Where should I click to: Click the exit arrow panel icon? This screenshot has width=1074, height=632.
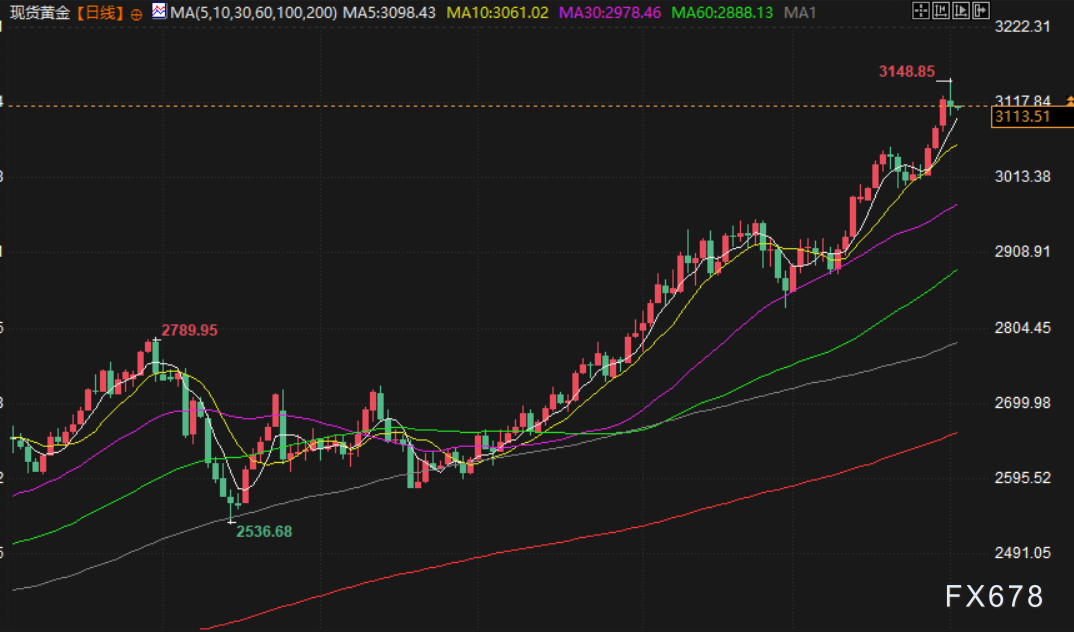[x=981, y=10]
